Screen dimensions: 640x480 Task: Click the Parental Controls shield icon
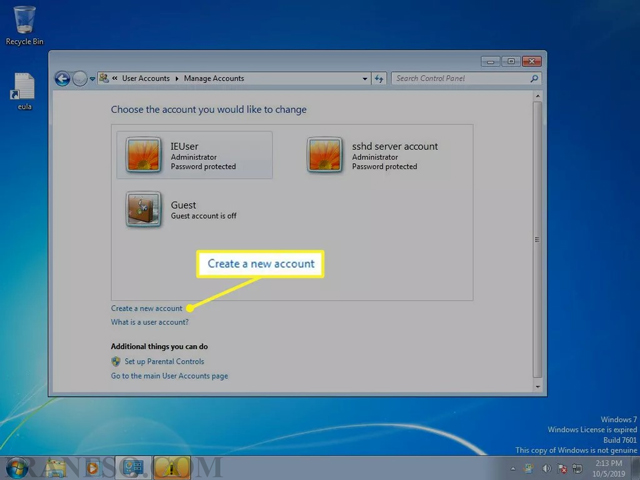116,361
